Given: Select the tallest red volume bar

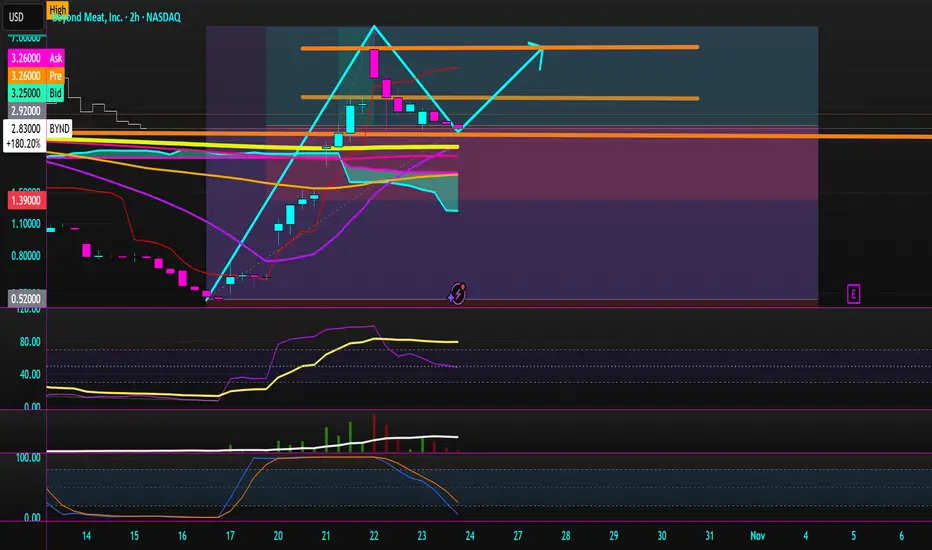Looking at the screenshot, I should [374, 433].
